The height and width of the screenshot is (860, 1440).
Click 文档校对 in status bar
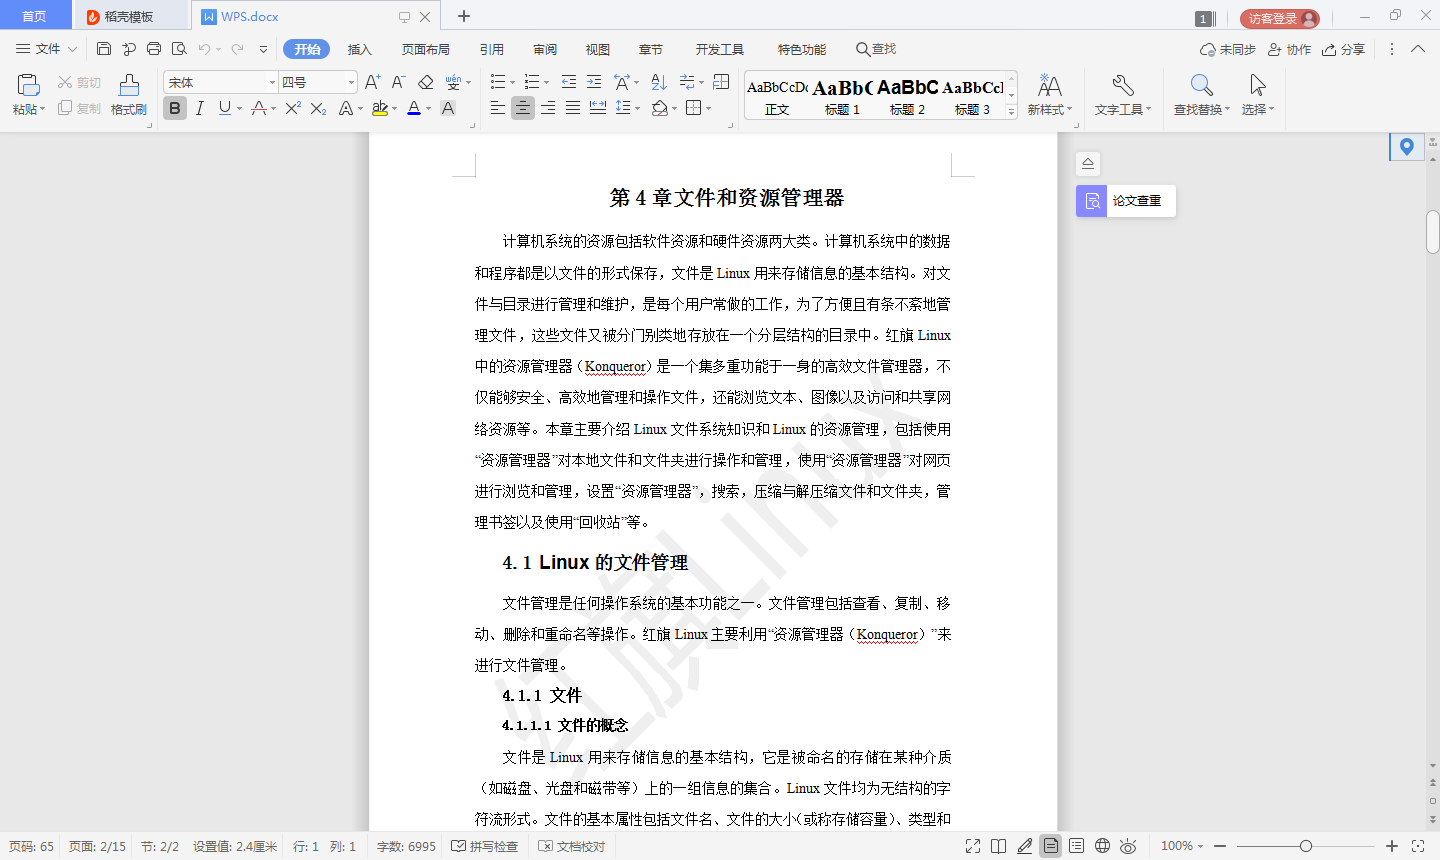pyautogui.click(x=572, y=846)
